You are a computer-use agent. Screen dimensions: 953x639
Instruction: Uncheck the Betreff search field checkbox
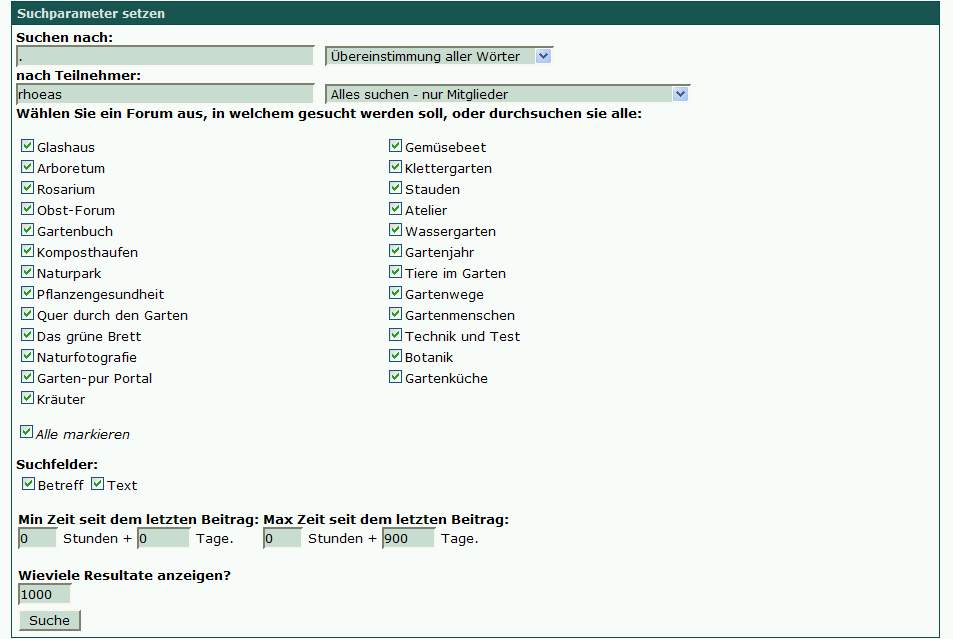coord(29,483)
